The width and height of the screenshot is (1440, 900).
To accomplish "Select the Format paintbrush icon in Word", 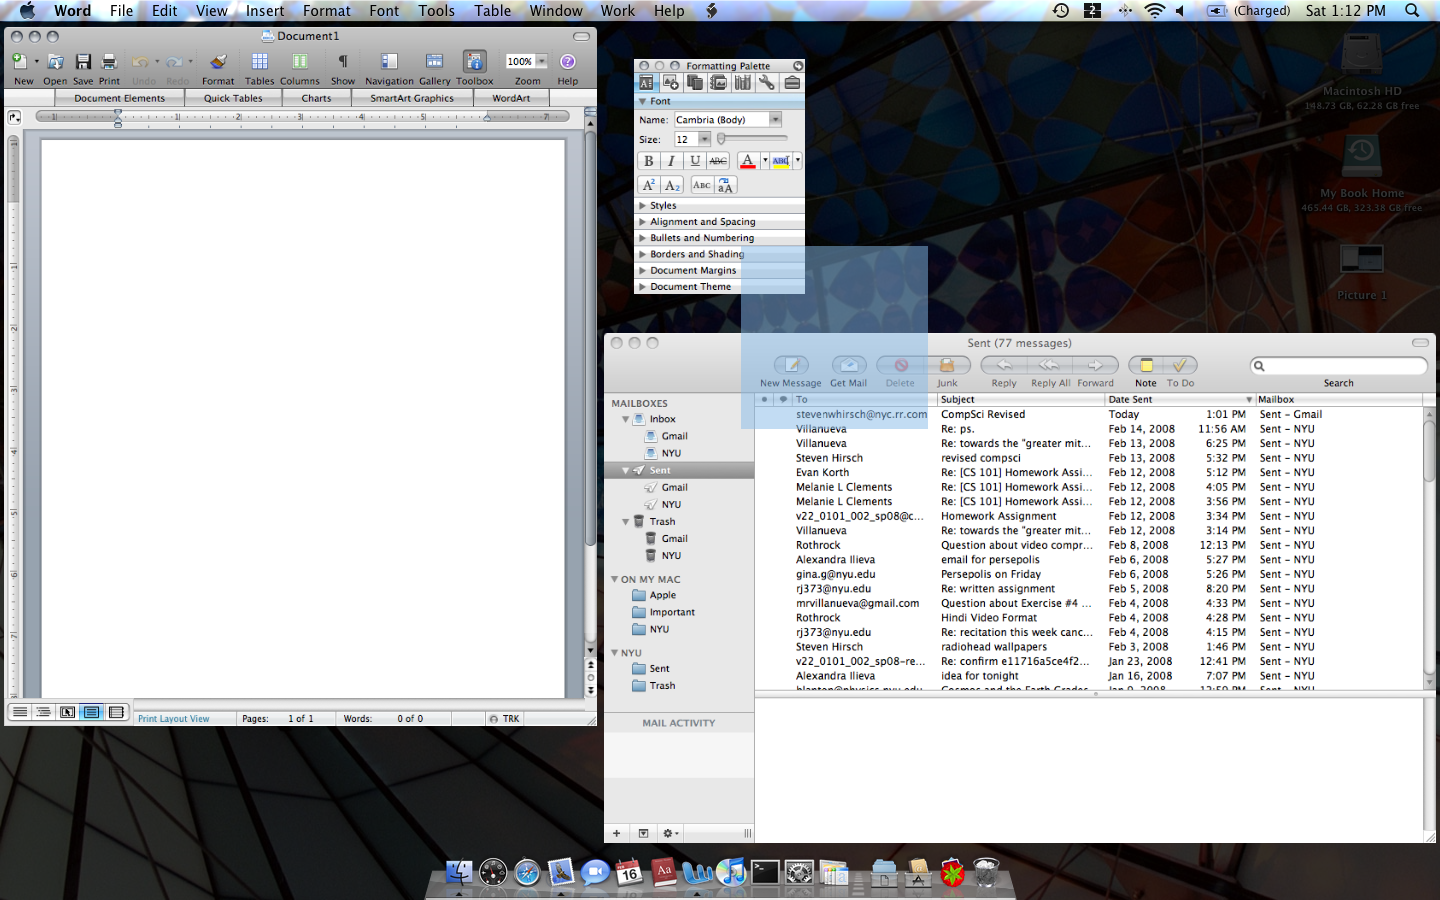I will click(218, 62).
